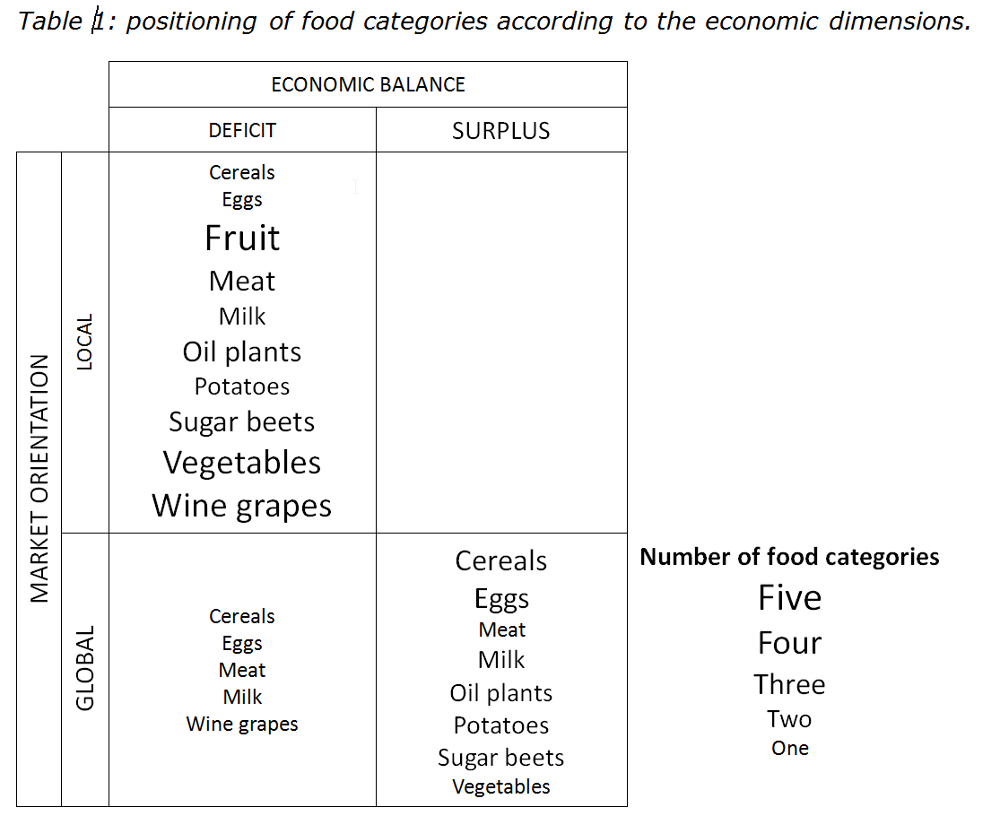Click the GLOBAL row label
1000x816 pixels.
click(x=85, y=668)
